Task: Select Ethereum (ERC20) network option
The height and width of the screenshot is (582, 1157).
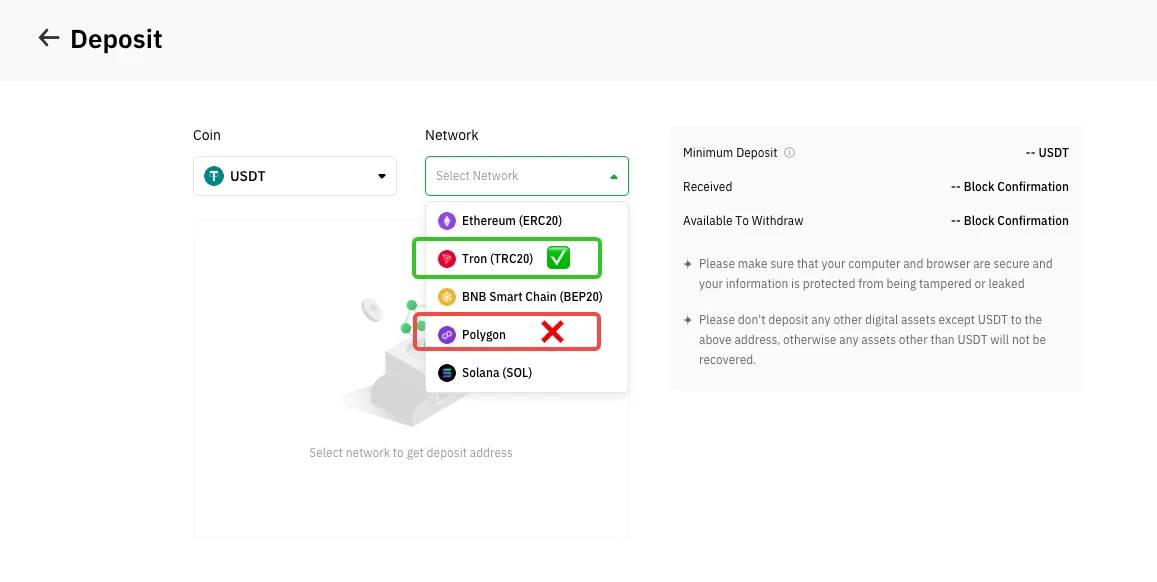Action: (527, 221)
